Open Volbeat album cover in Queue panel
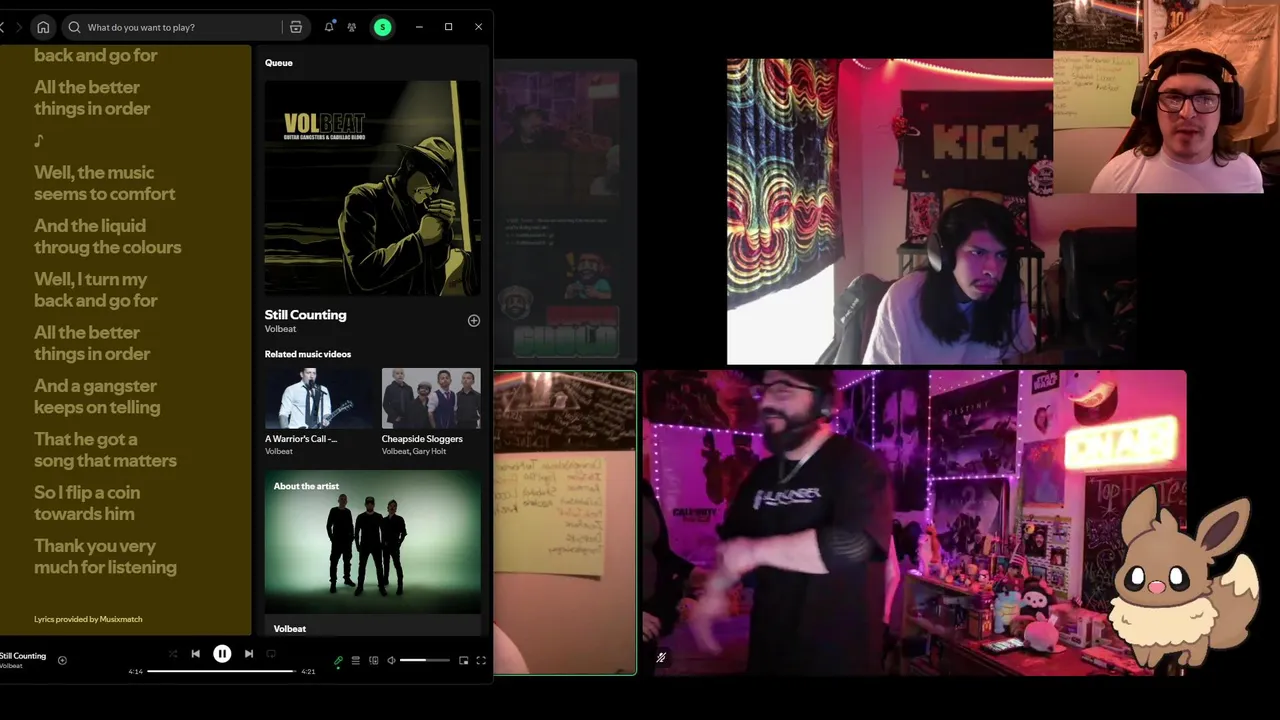Viewport: 1280px width, 720px height. (x=372, y=188)
